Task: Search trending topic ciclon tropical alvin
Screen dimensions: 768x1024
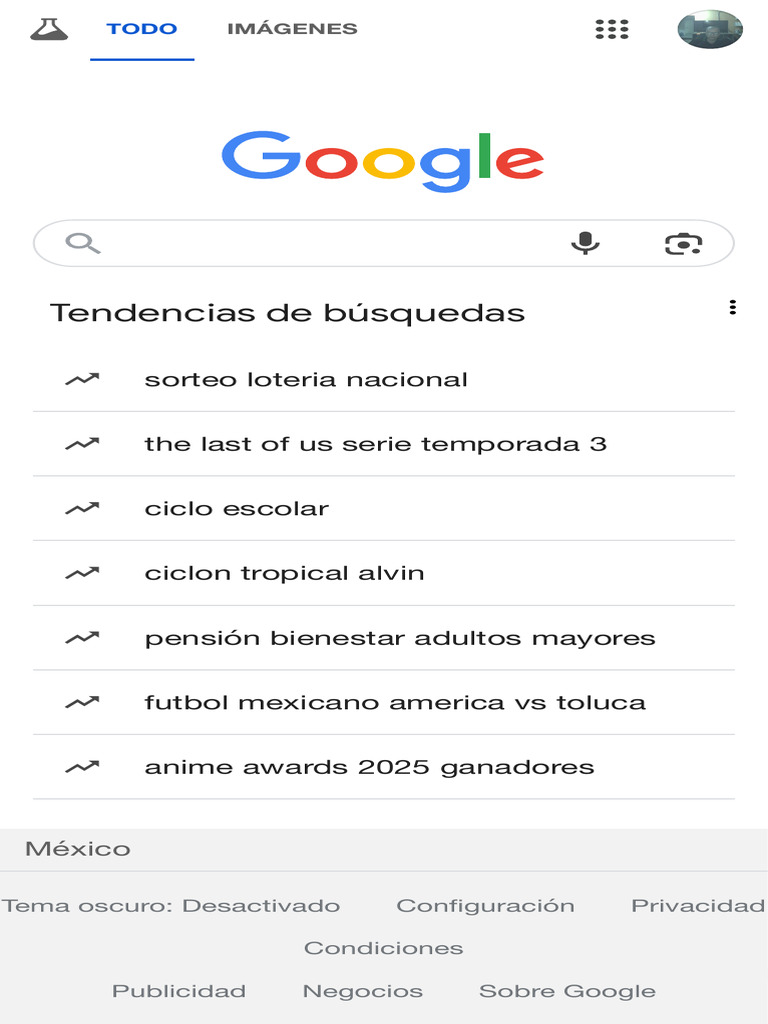Action: 284,573
